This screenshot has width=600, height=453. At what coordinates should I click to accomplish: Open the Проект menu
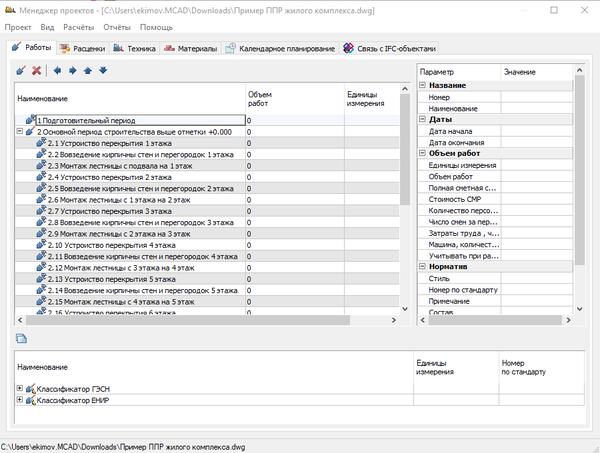(18, 27)
